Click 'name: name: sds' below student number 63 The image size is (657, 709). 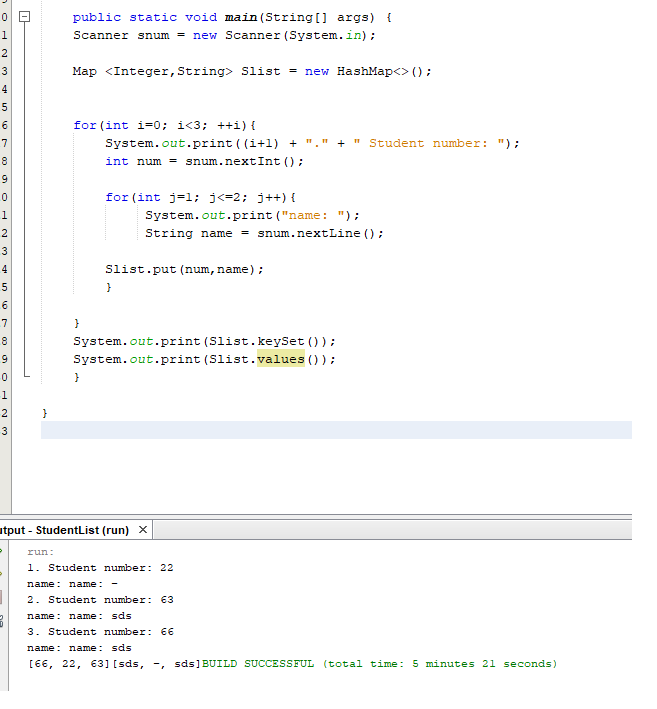click(79, 616)
